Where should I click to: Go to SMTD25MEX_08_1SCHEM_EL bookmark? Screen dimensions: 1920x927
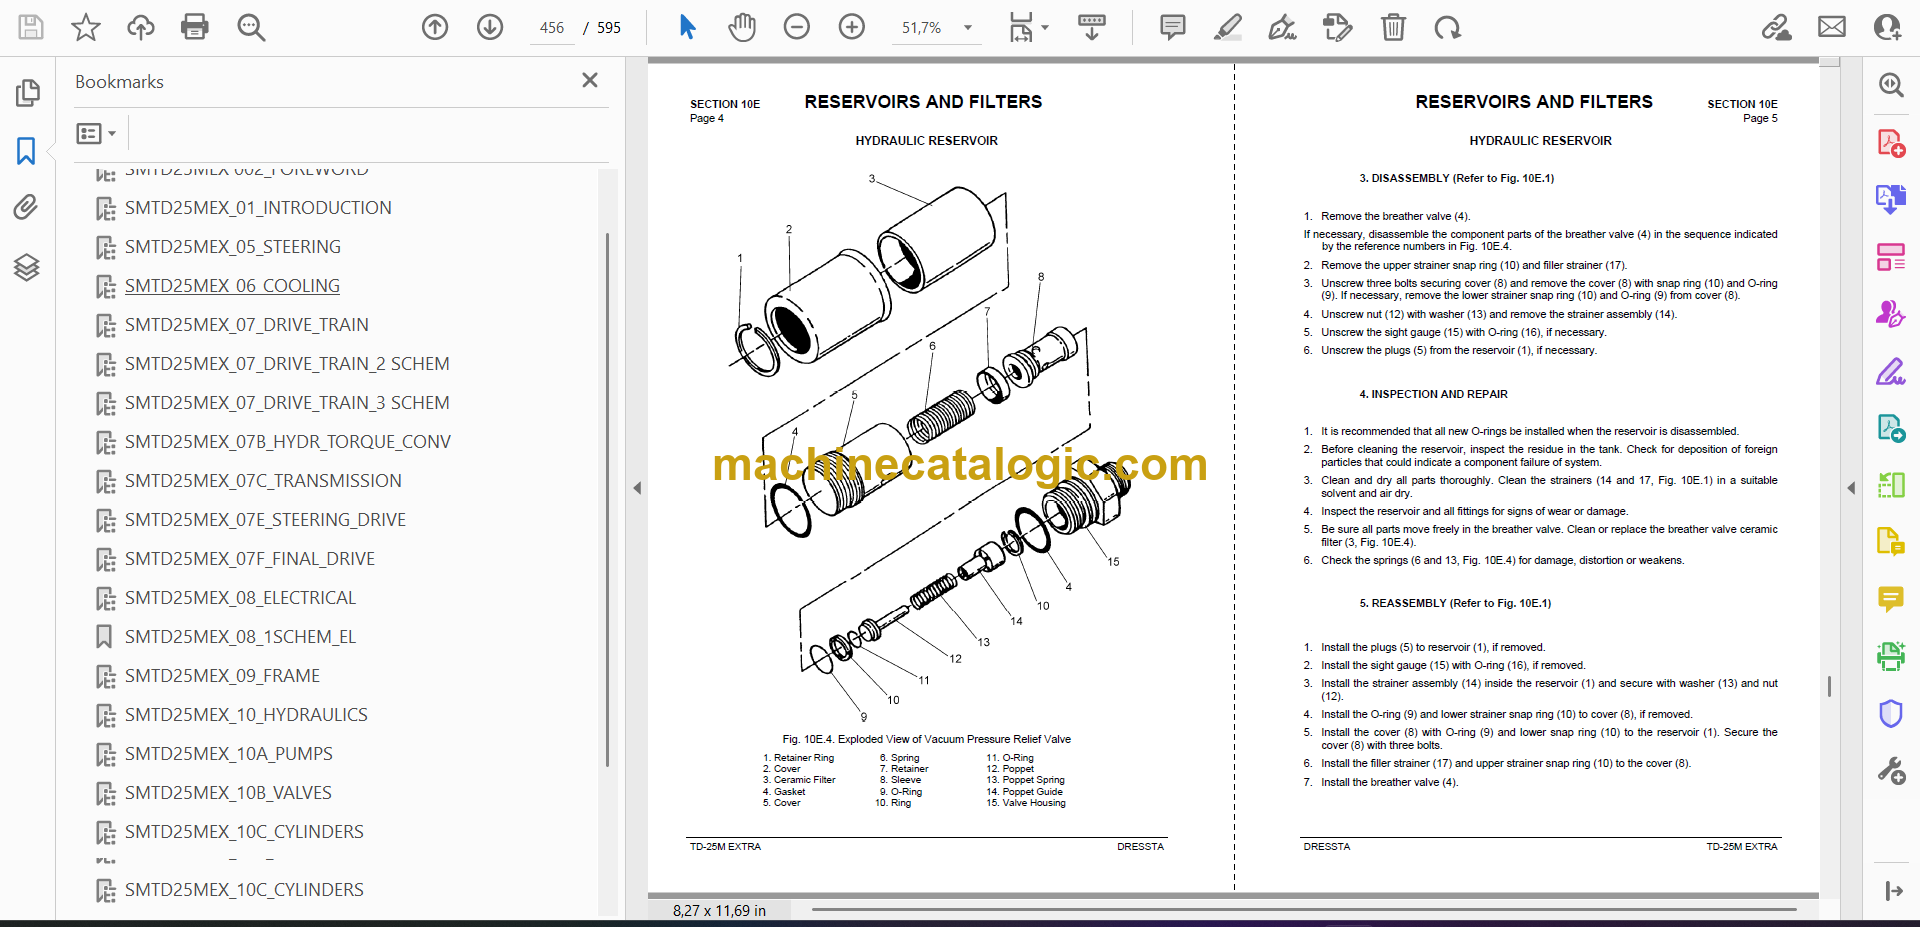(240, 637)
